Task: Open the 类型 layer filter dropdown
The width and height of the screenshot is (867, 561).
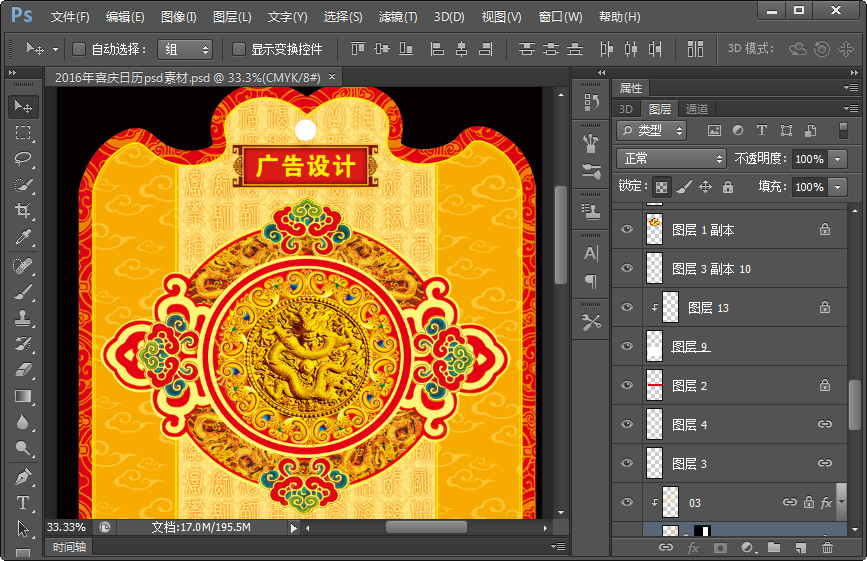Action: click(651, 130)
